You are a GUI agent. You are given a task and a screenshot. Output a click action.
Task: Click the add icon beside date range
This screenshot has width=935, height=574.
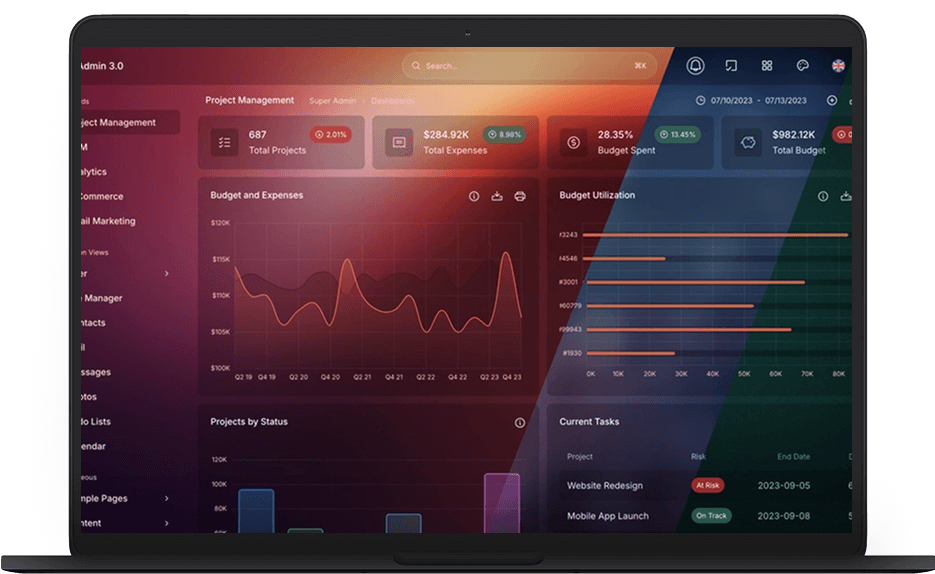tap(832, 101)
